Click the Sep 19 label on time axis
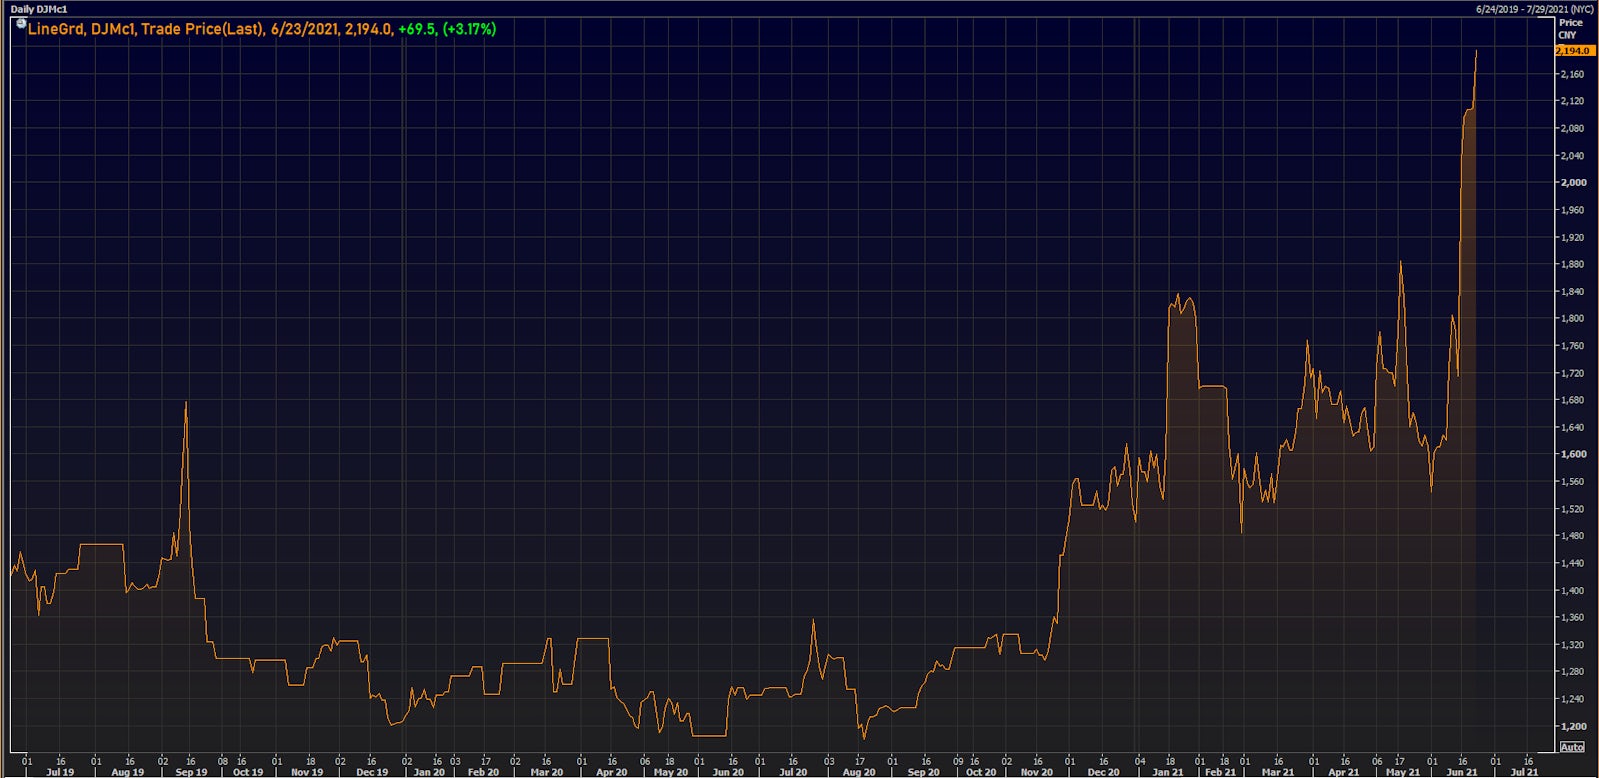The height and width of the screenshot is (778, 1599). point(191,772)
